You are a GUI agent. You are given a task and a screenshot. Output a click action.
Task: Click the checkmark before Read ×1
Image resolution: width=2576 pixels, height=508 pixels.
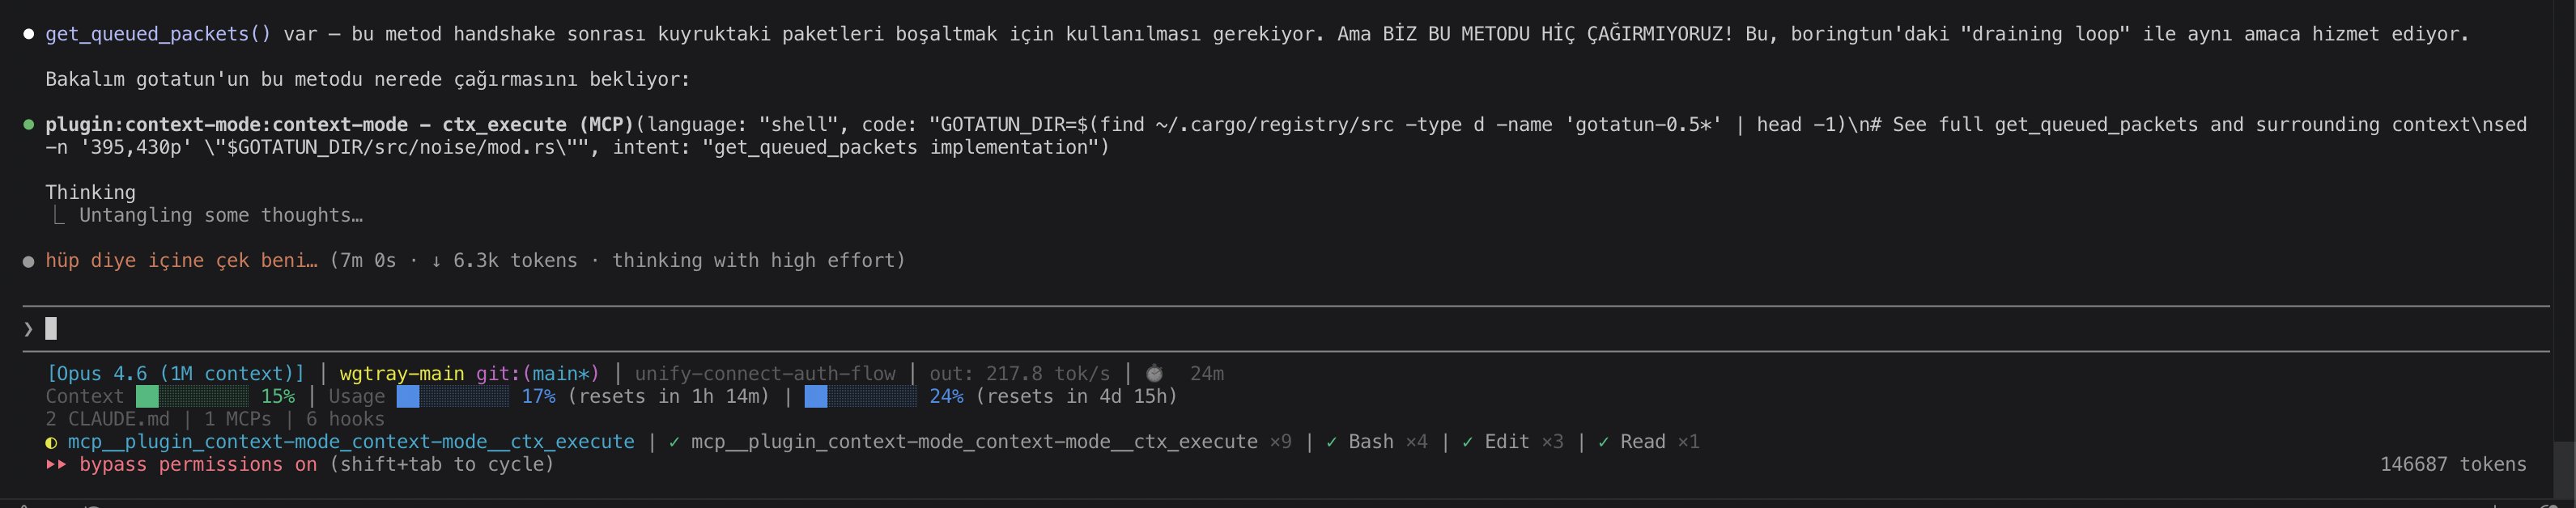pos(1603,441)
